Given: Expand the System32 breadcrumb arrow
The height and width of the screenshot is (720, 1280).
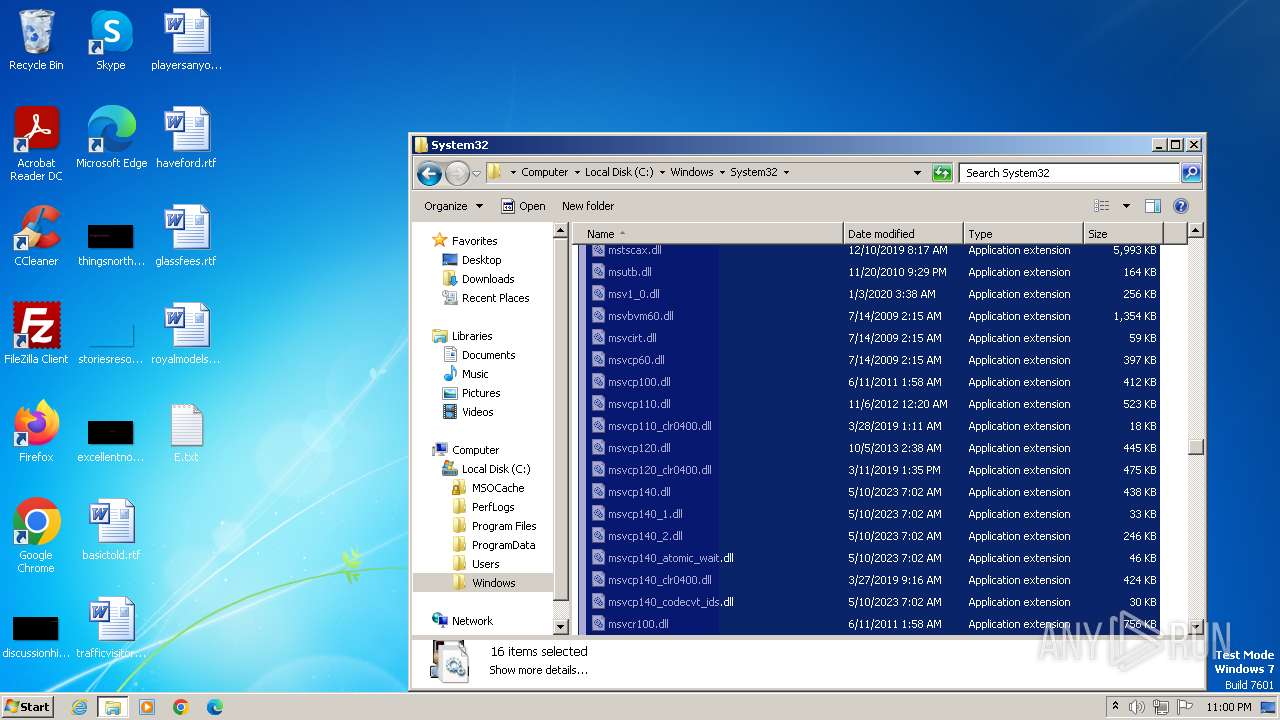Looking at the screenshot, I should point(786,173).
